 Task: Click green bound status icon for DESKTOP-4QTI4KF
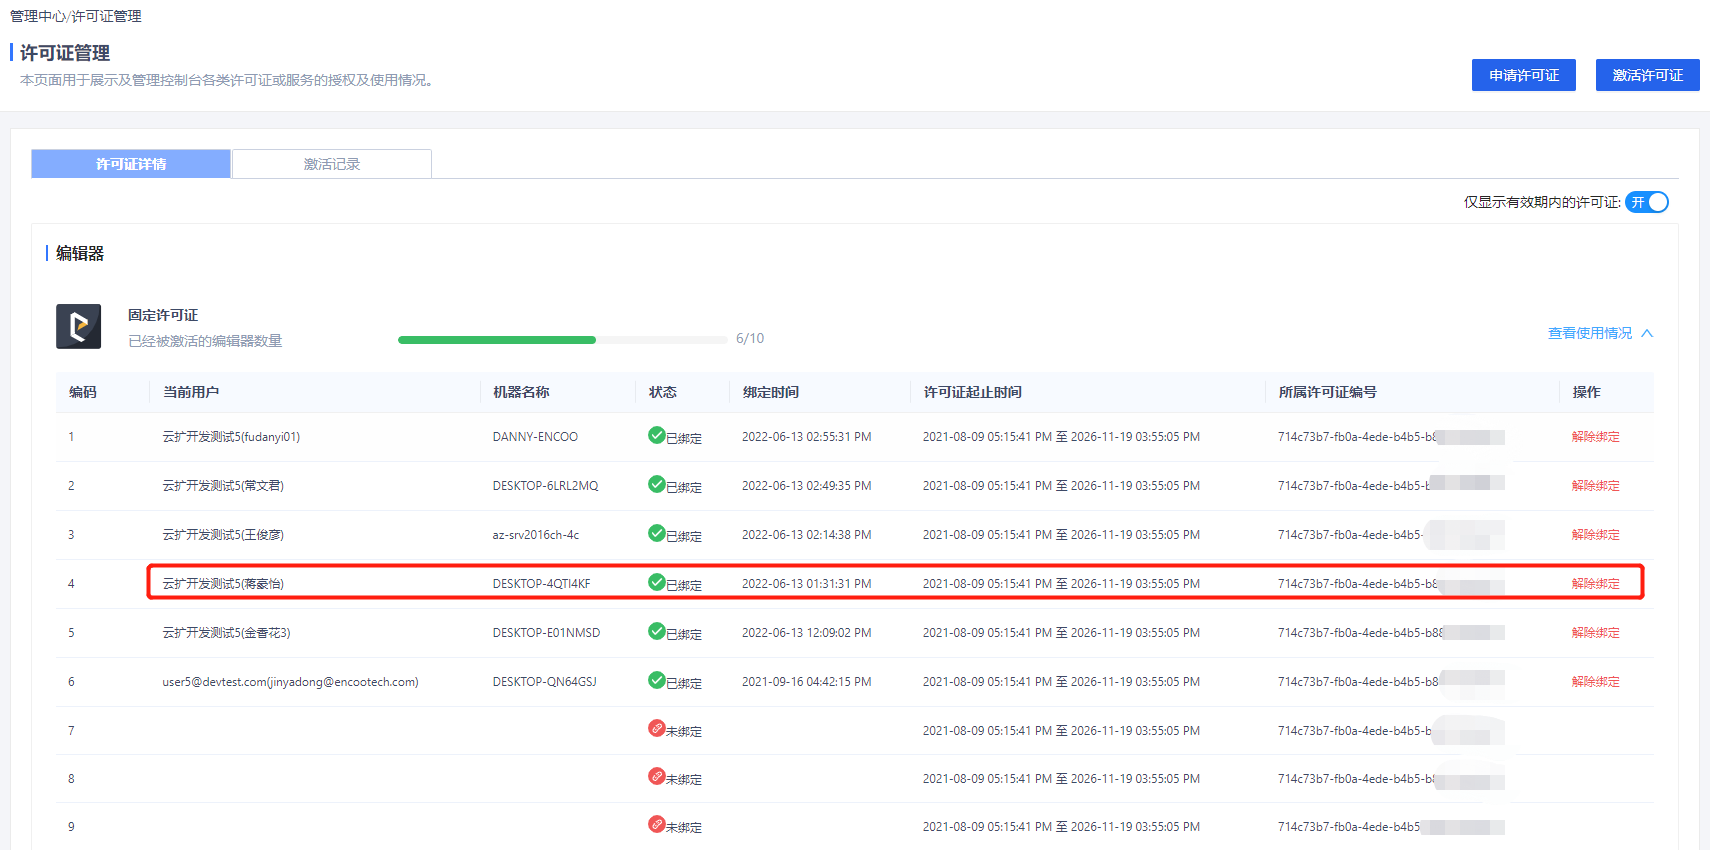coord(656,582)
